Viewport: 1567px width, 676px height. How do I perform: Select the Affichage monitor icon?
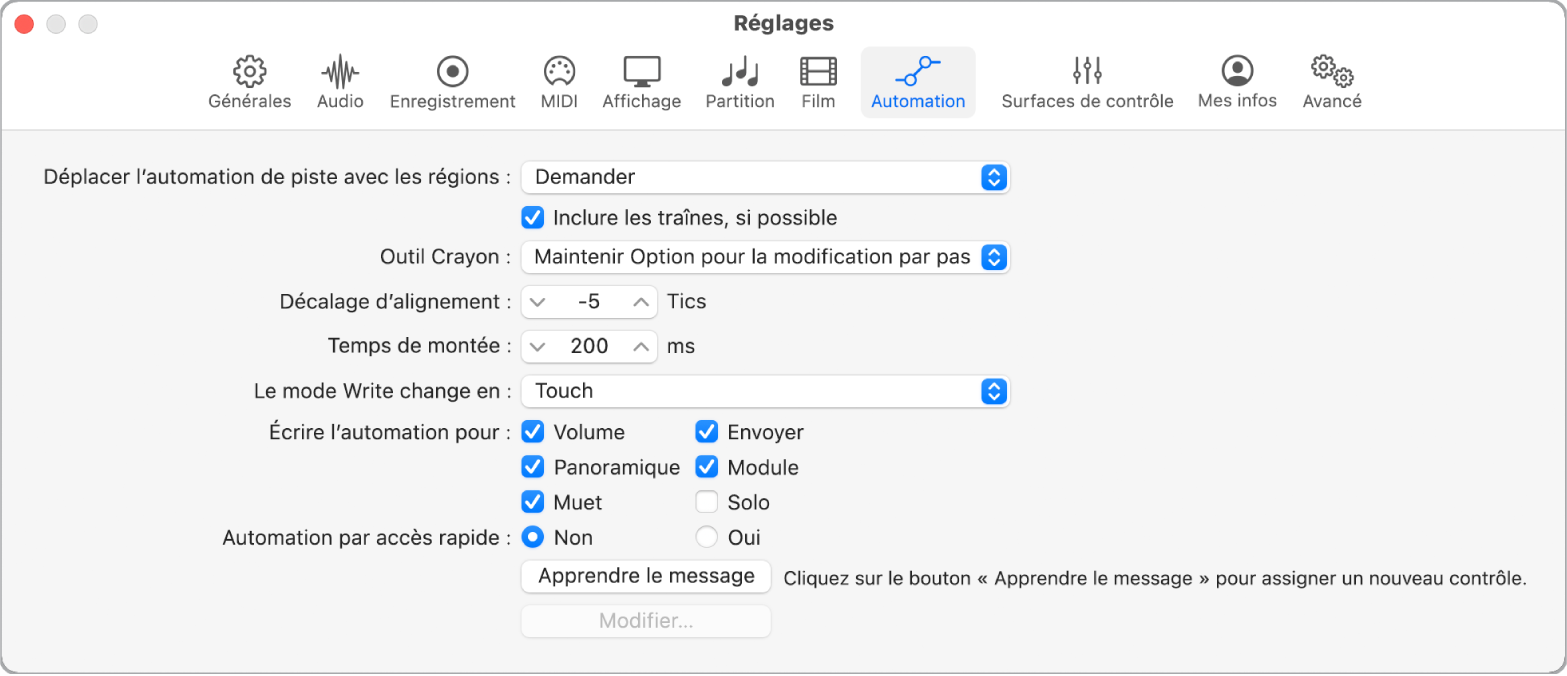coord(640,80)
